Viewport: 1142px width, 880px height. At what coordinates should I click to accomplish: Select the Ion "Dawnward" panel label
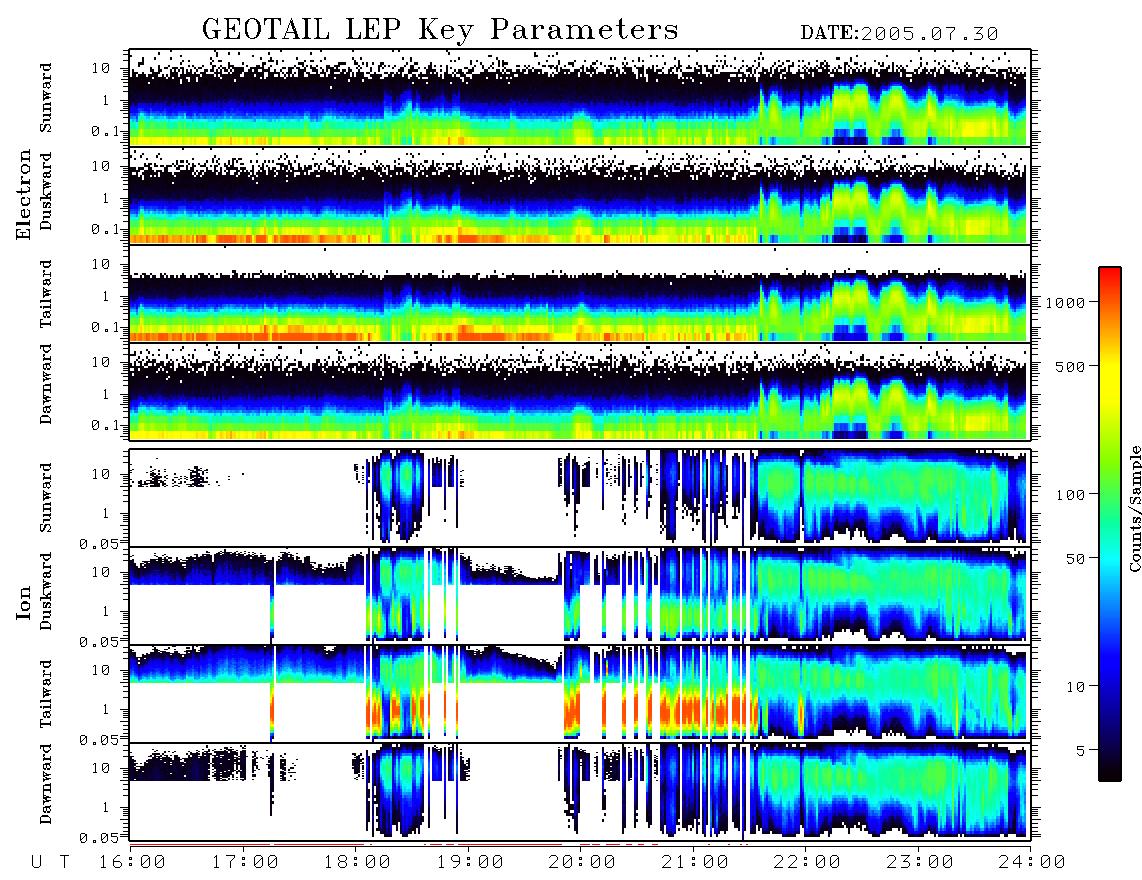(46, 783)
